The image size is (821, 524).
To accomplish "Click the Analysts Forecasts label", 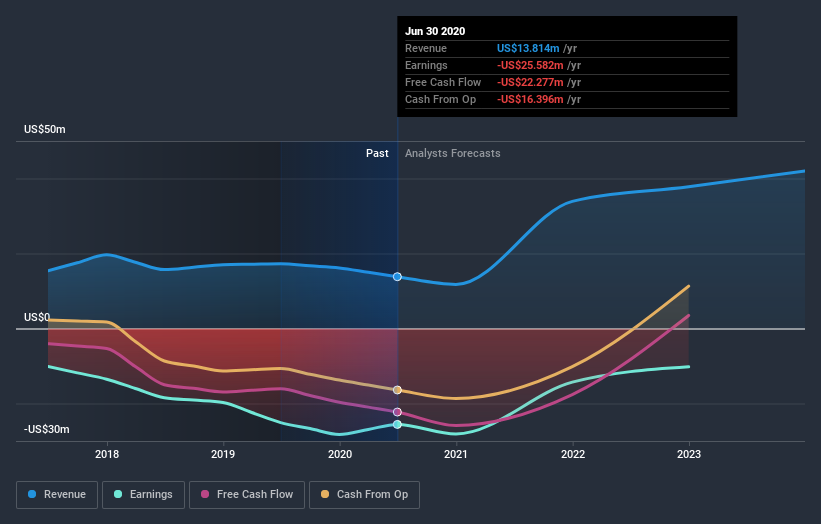I will [452, 153].
